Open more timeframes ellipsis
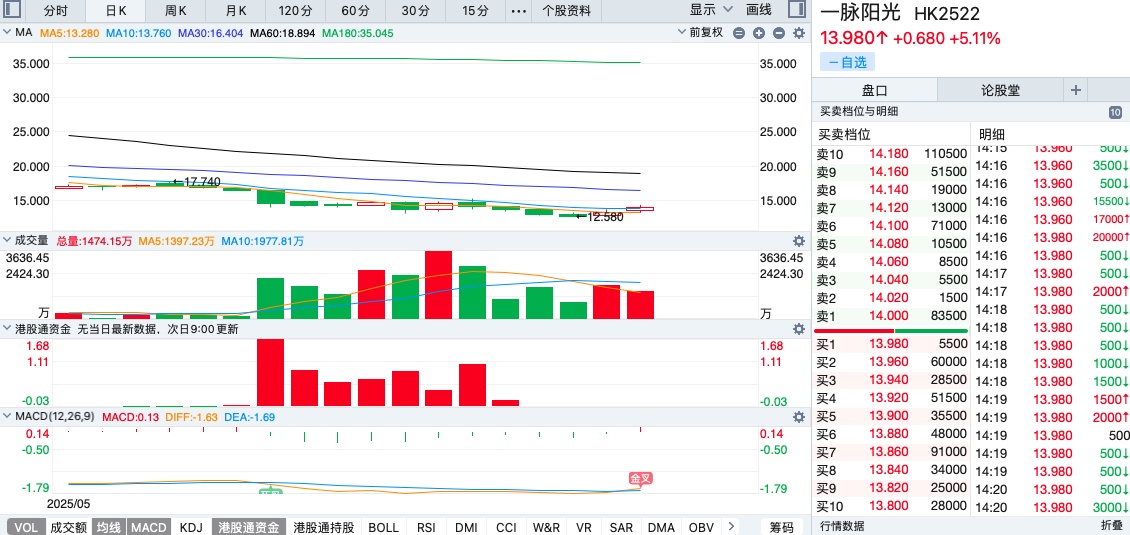The width and height of the screenshot is (1130, 535). [x=518, y=11]
